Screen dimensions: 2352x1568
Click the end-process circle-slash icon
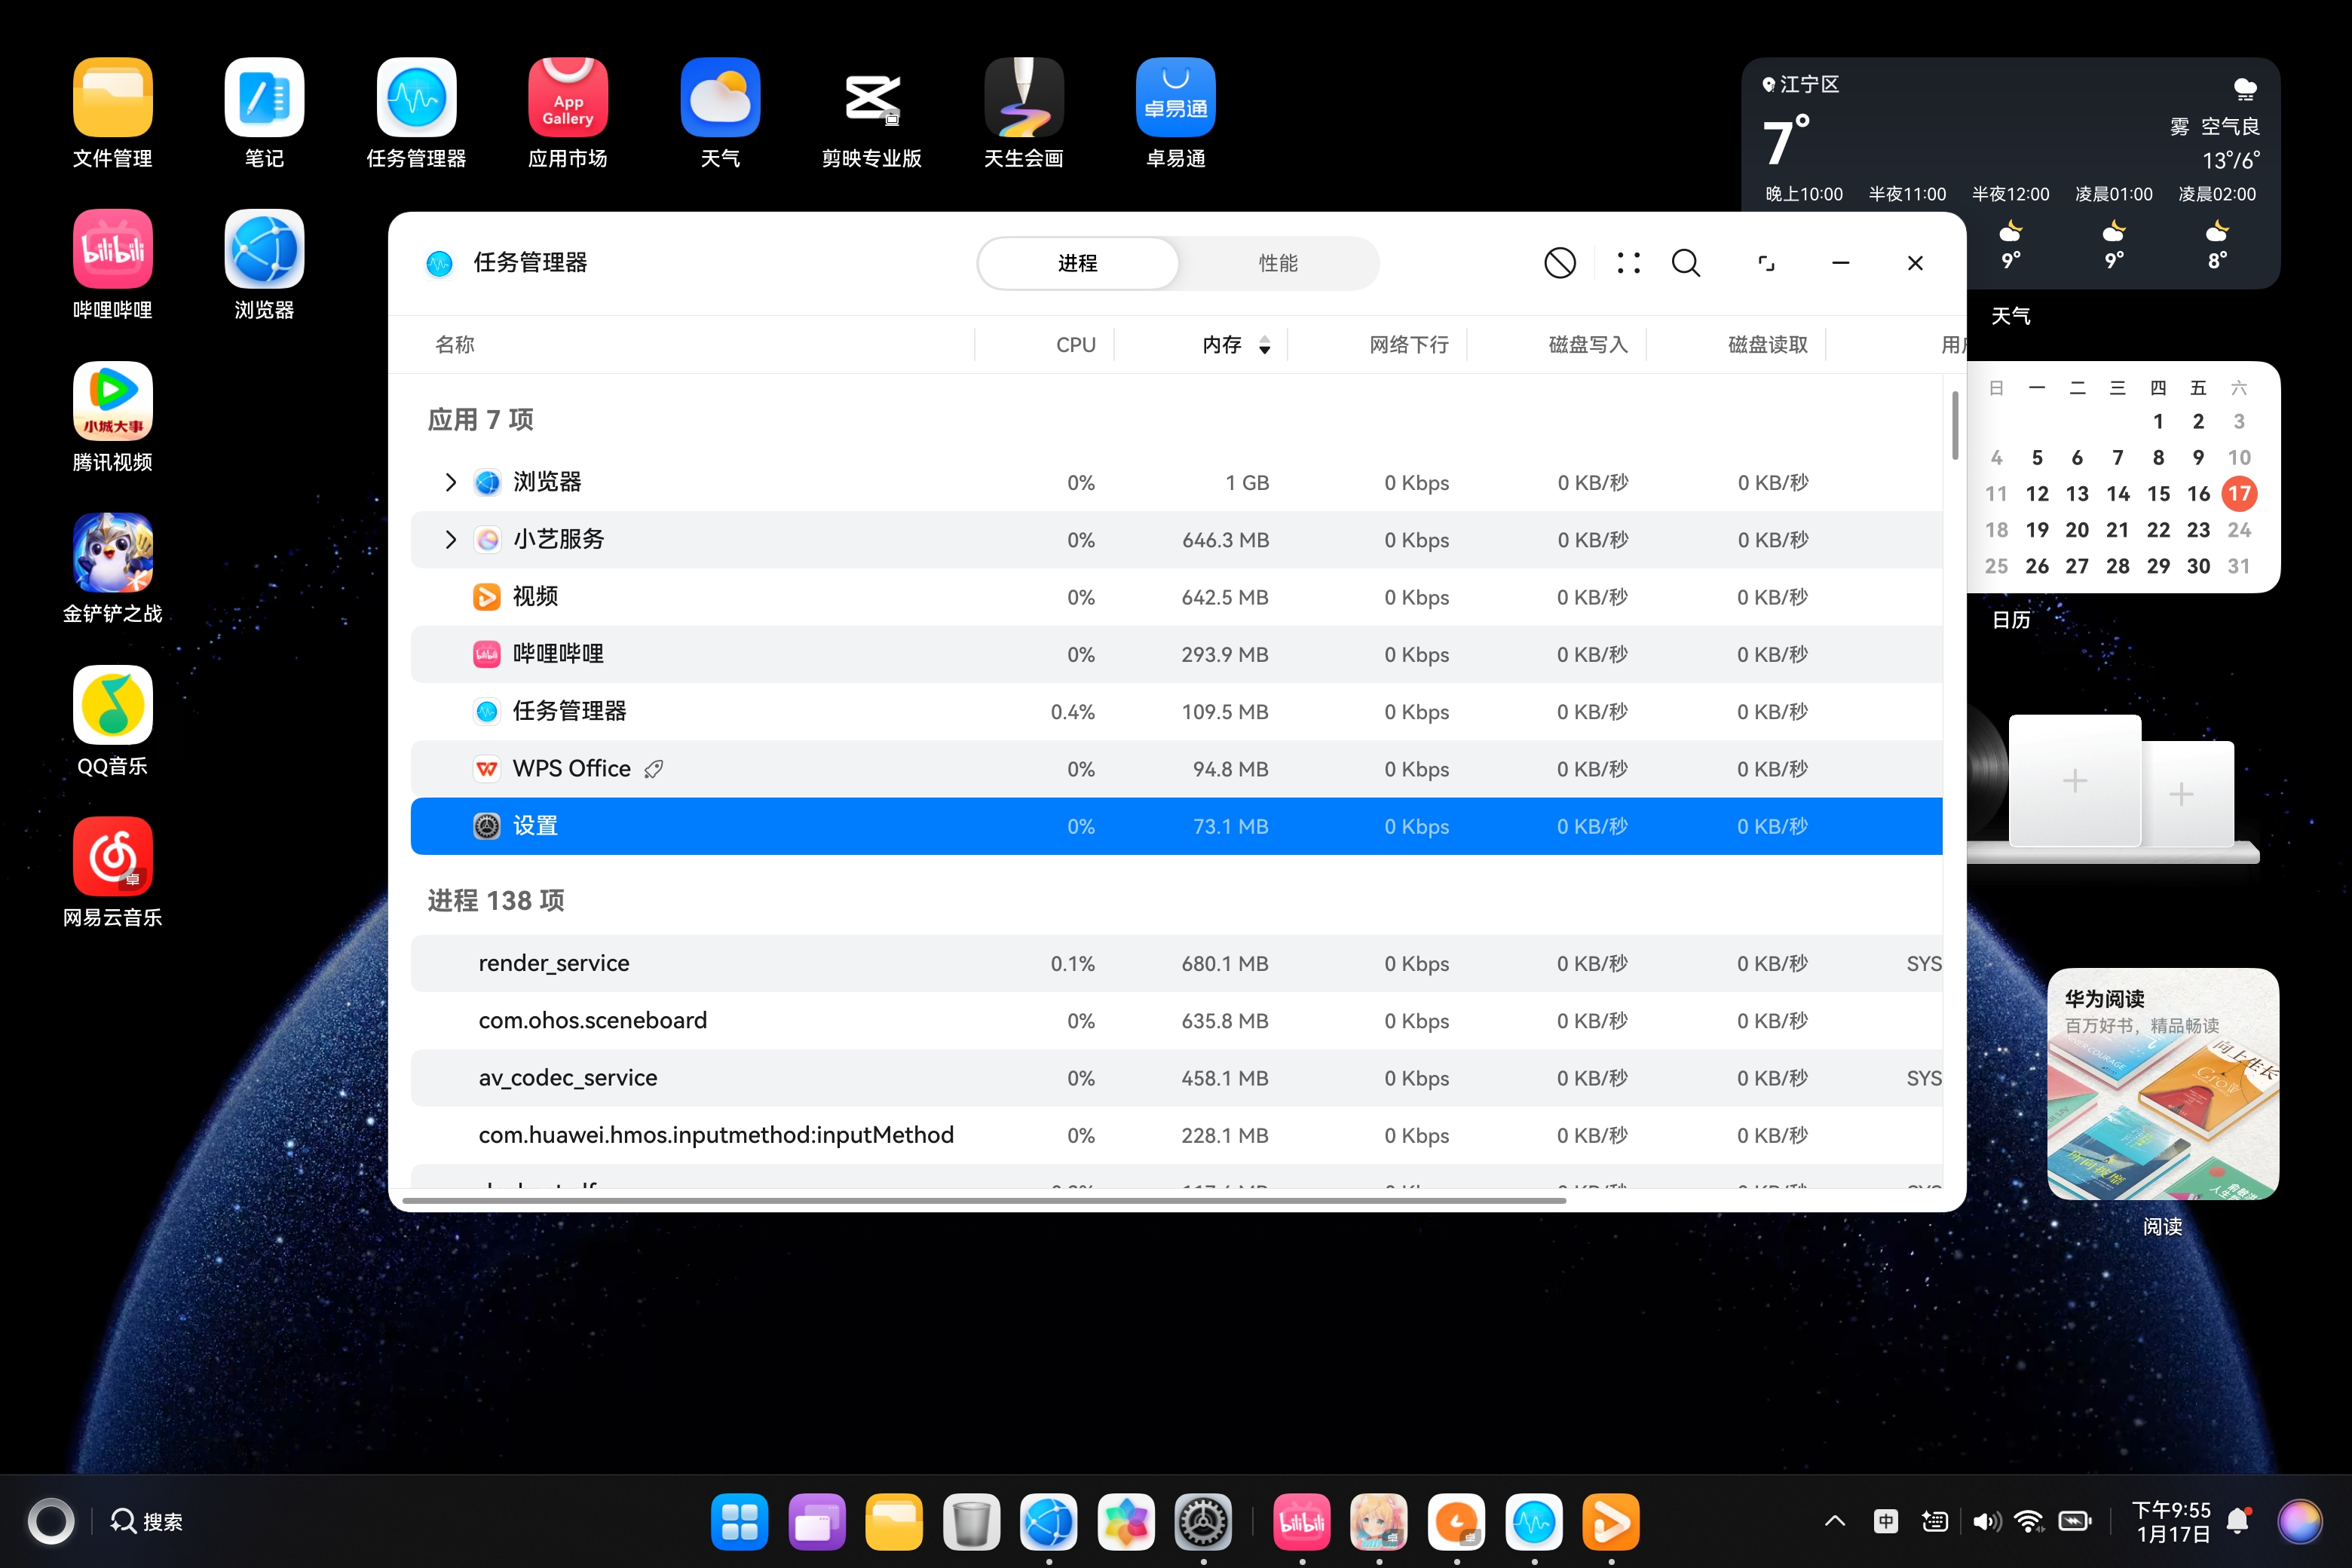[x=1560, y=263]
